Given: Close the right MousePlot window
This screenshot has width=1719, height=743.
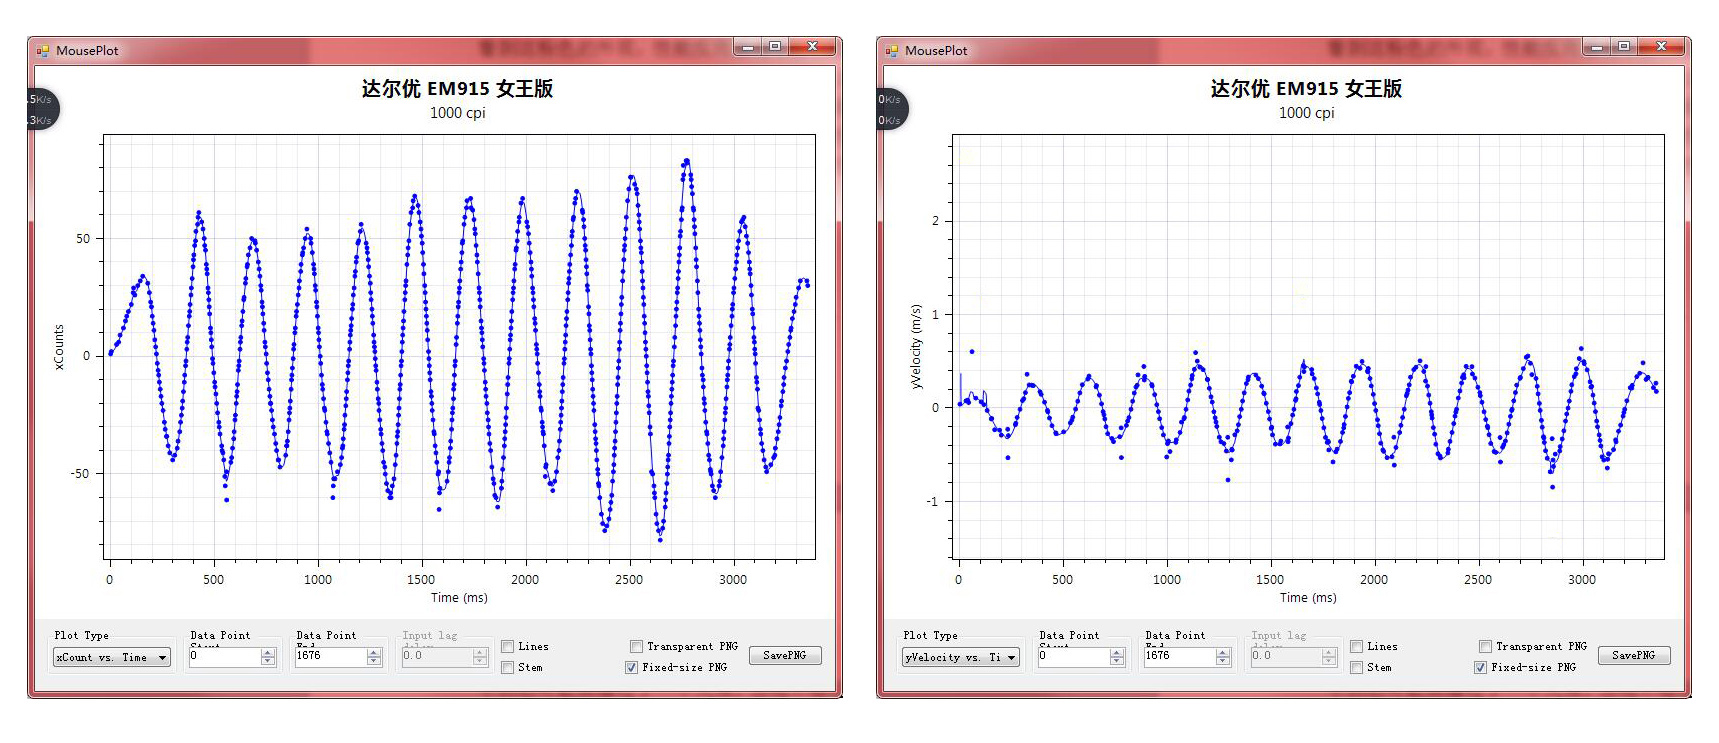Looking at the screenshot, I should click(x=1661, y=47).
